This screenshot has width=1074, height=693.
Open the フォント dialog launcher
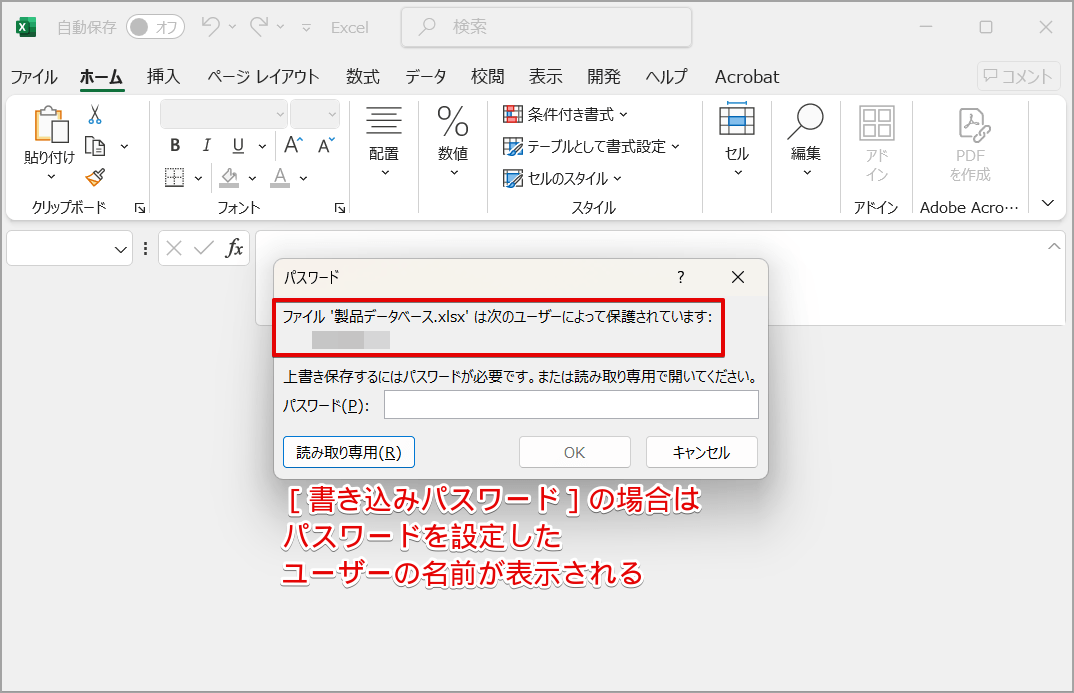point(340,208)
